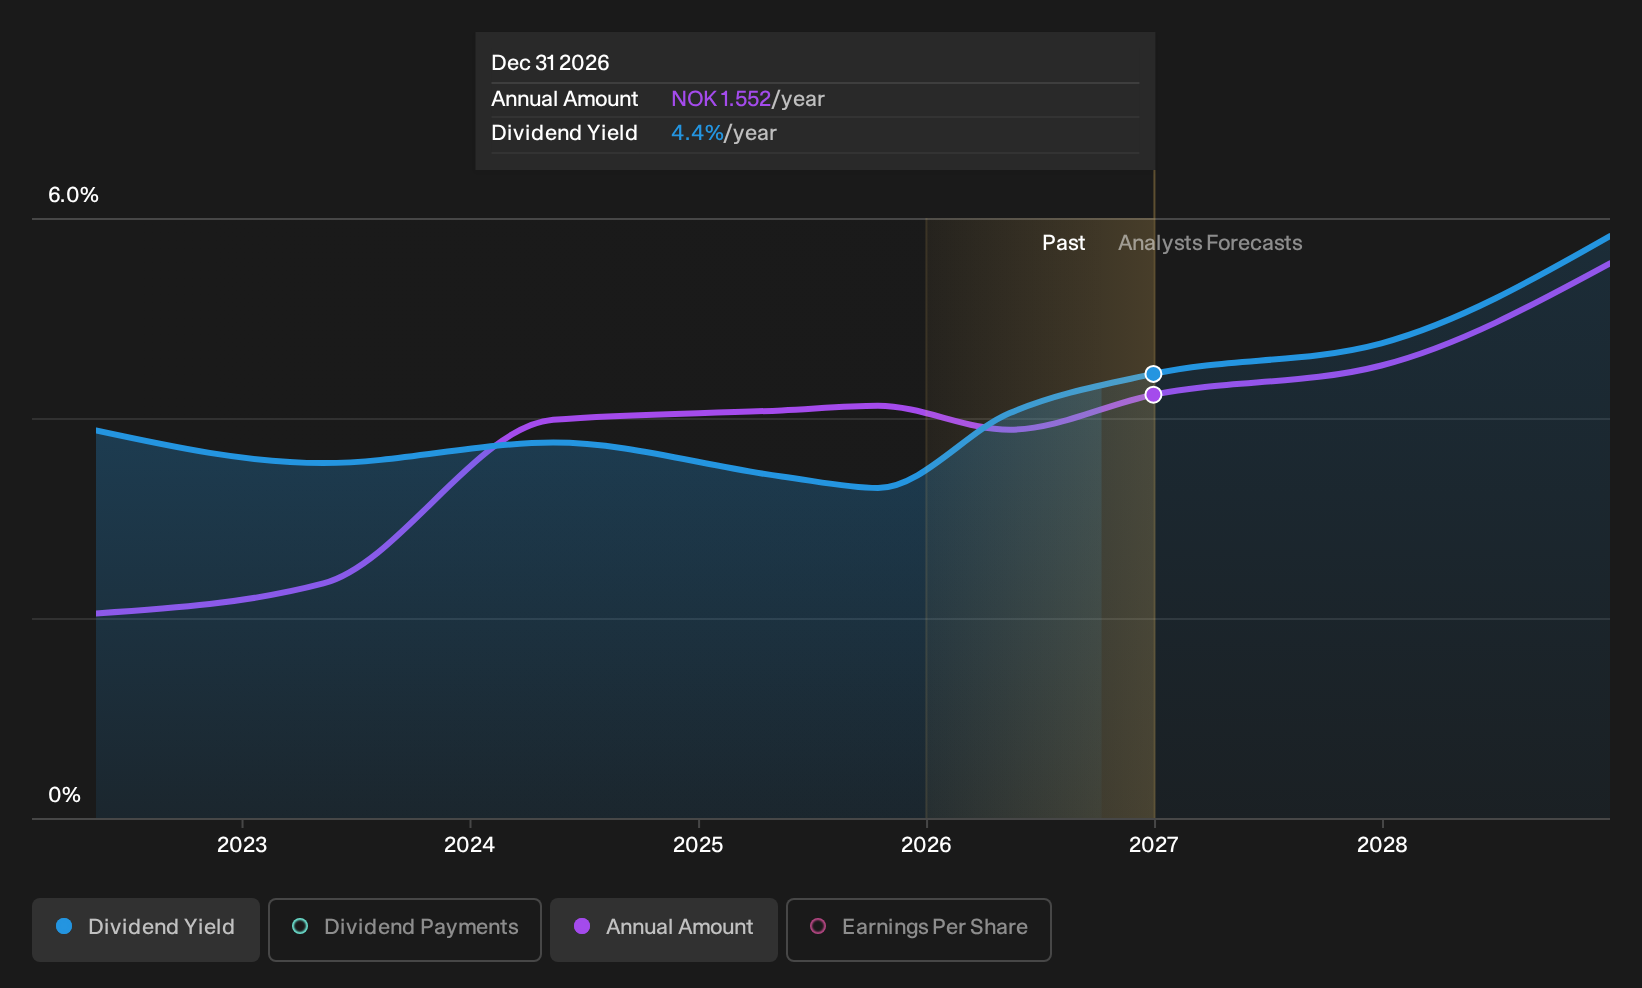Click the Dec 31 2026 tooltip date
The width and height of the screenshot is (1642, 988).
click(x=550, y=63)
